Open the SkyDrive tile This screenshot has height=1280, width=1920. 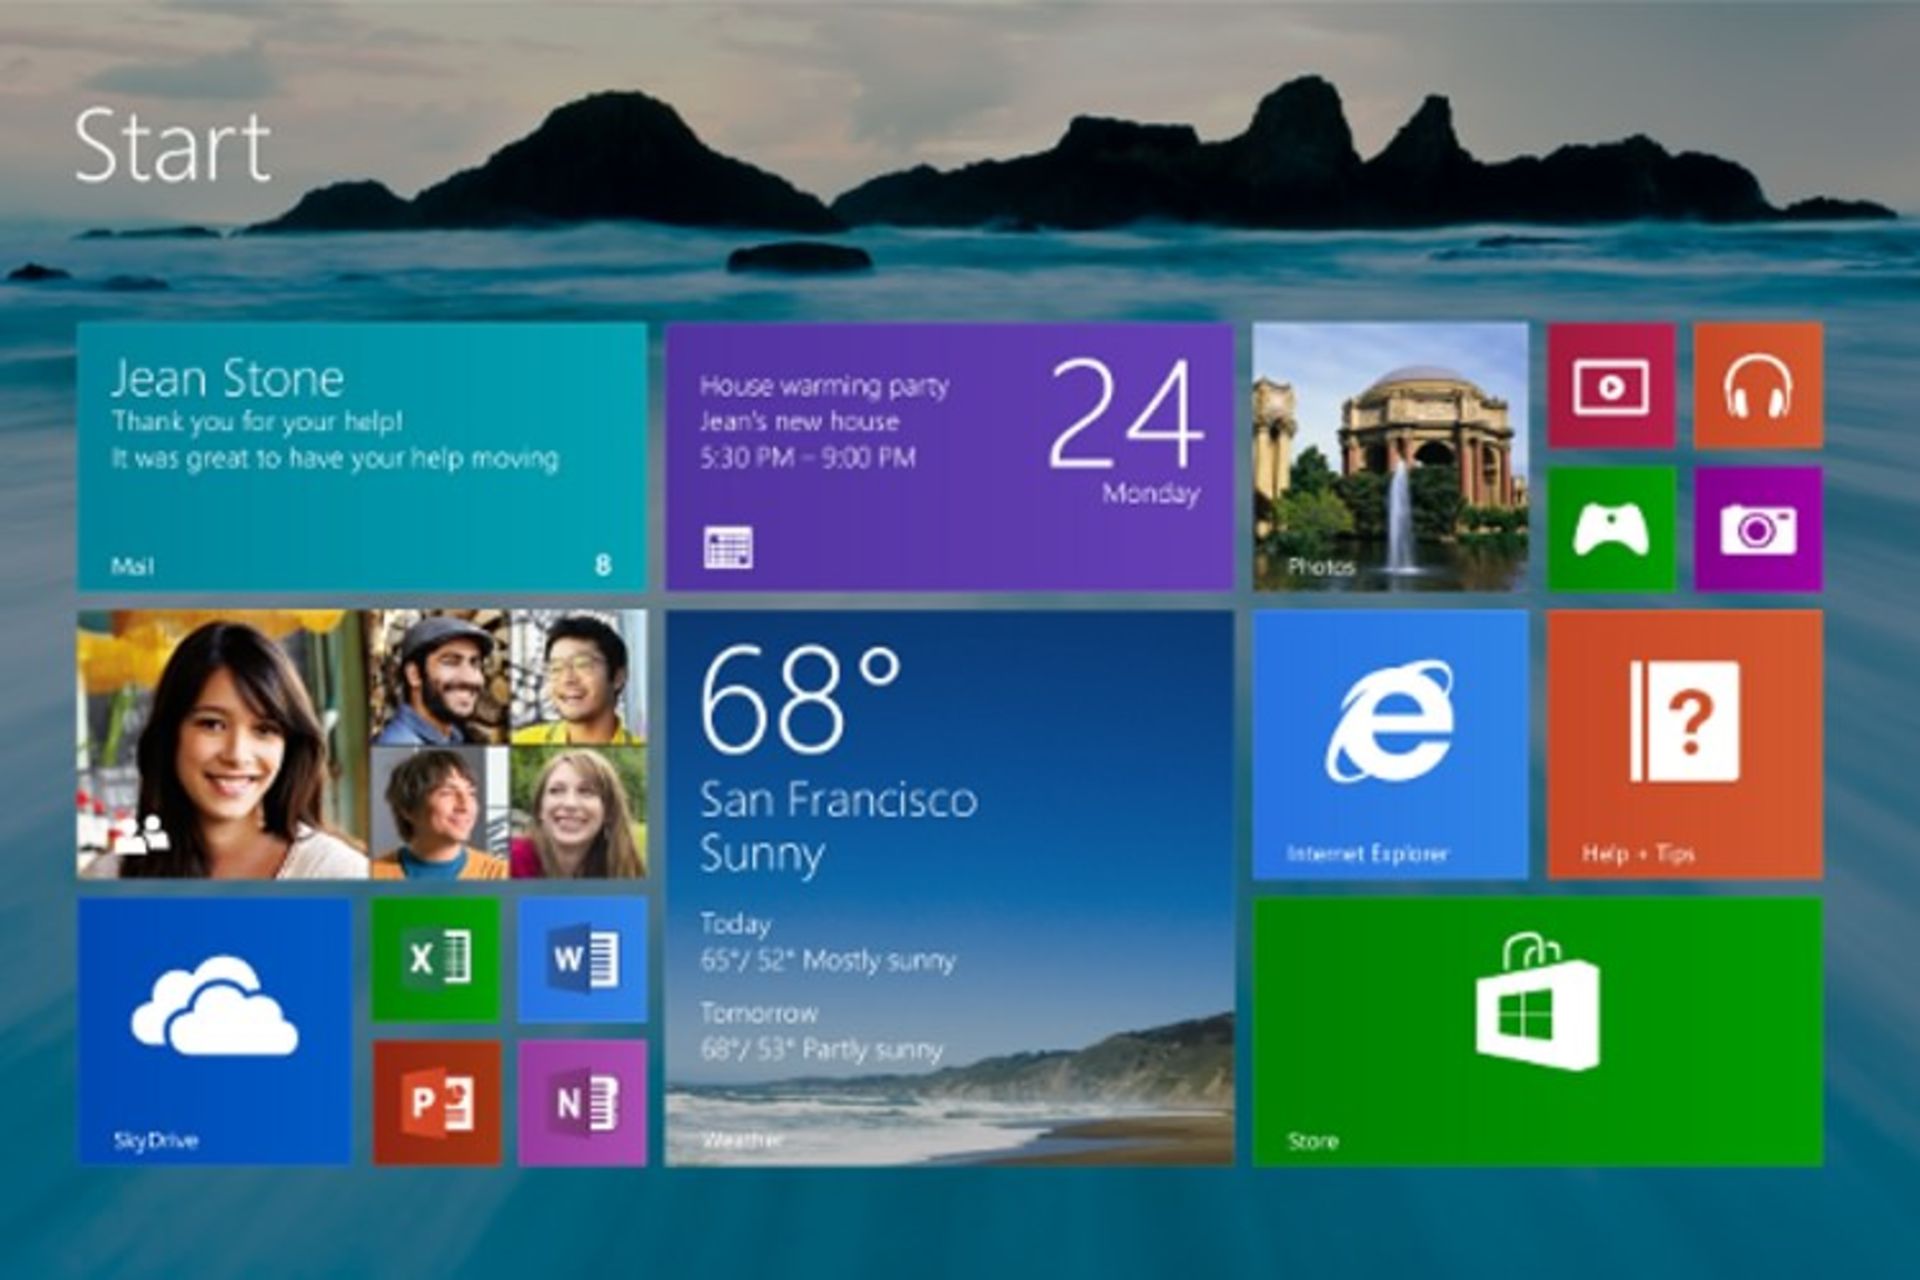(x=215, y=1031)
